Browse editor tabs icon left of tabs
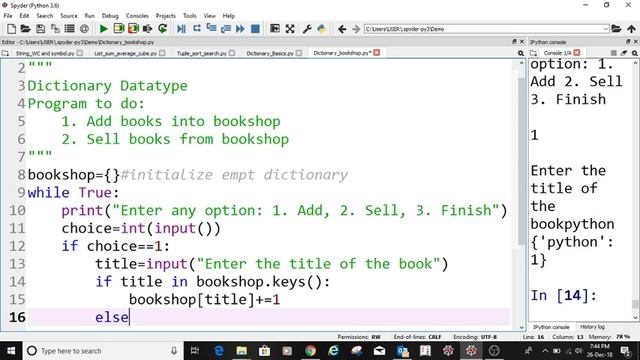The image size is (640, 360). click(x=5, y=53)
